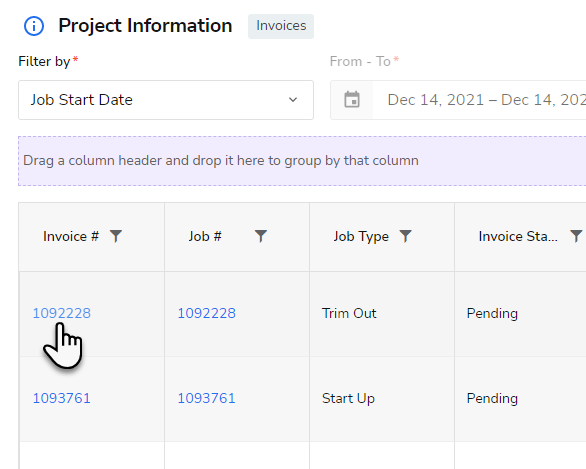Open the Invoice # column filter
This screenshot has width=586, height=469.
coord(116,236)
